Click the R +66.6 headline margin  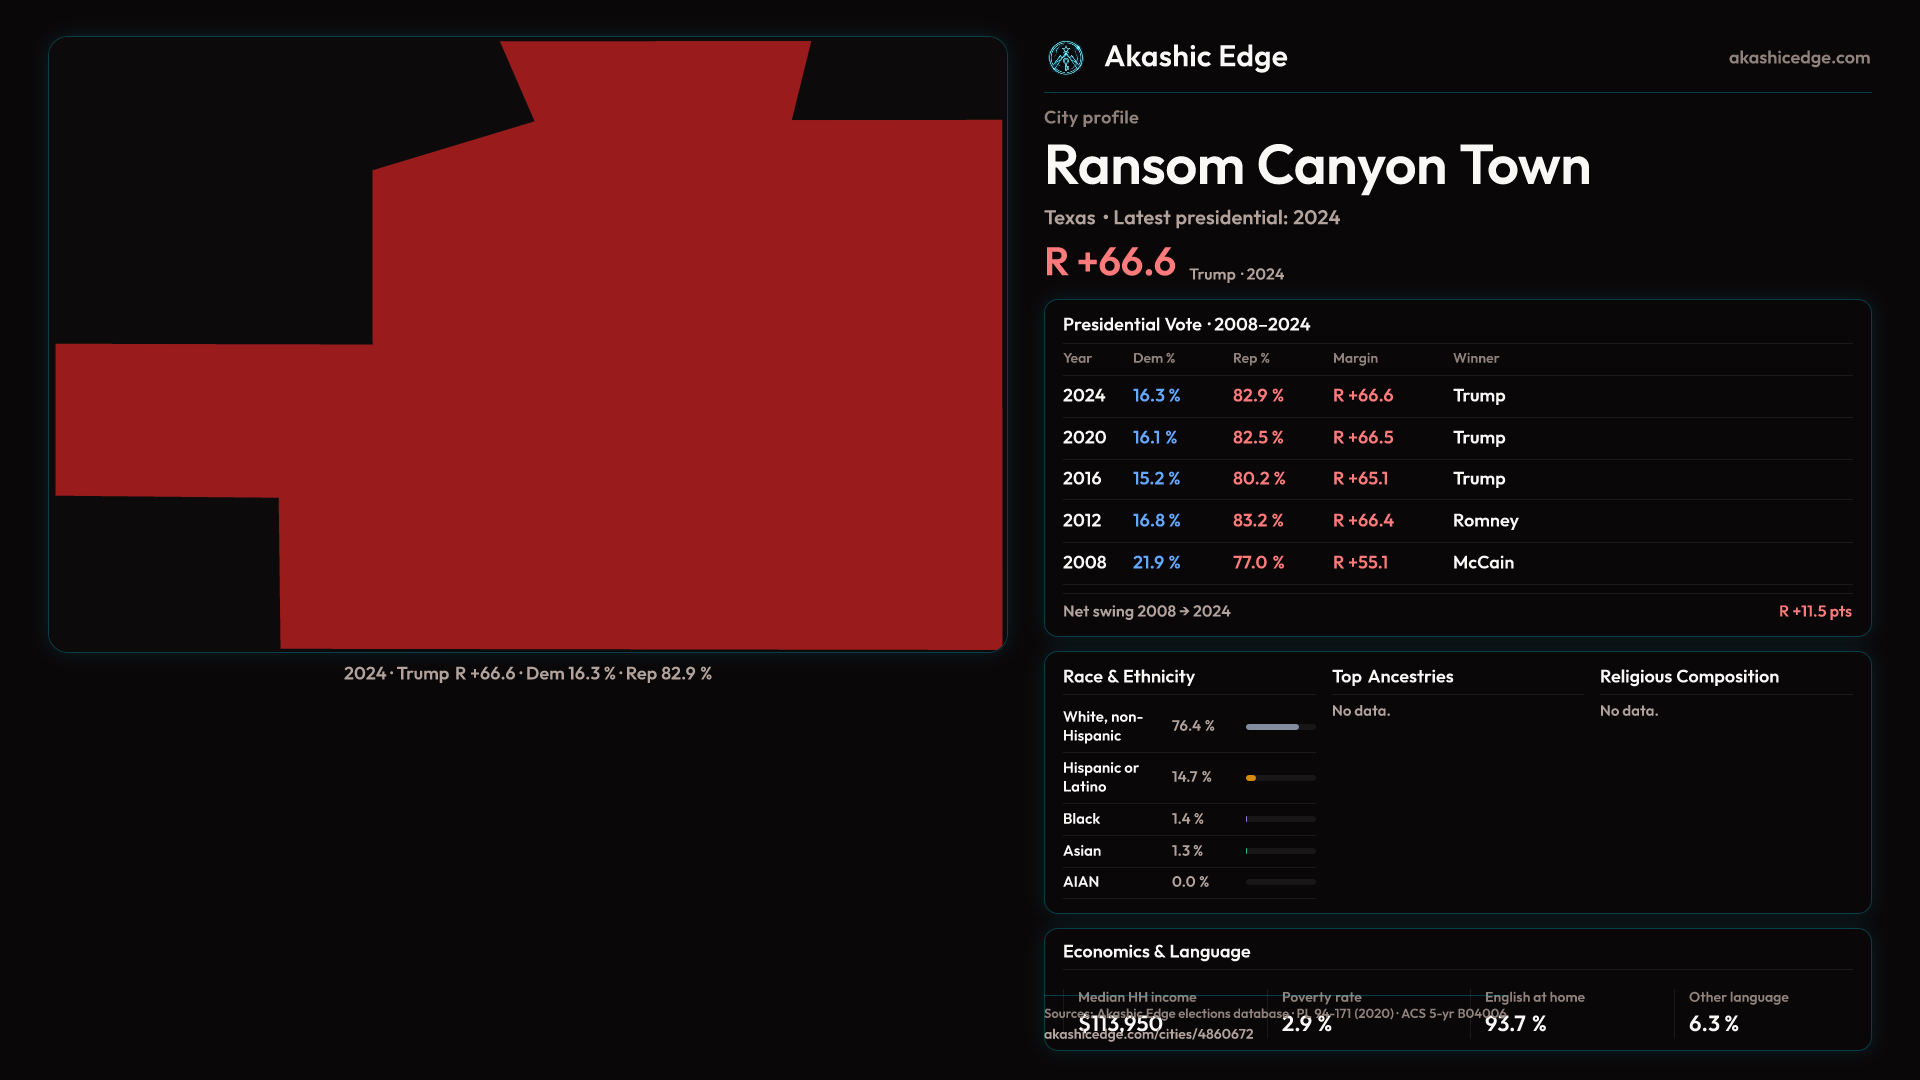click(x=1110, y=262)
